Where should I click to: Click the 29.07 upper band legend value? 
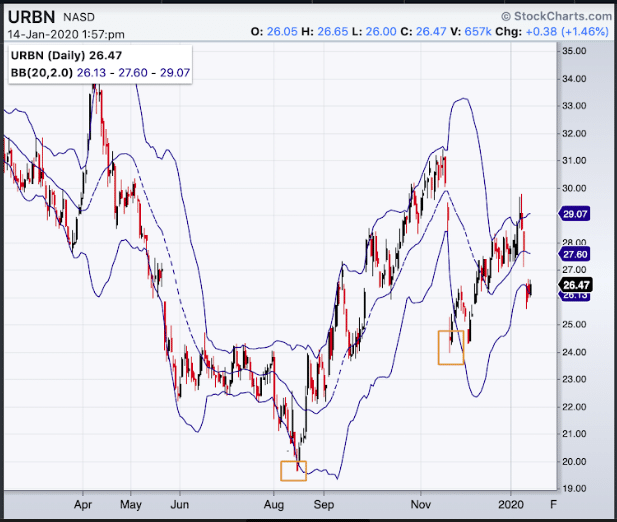[x=175, y=73]
